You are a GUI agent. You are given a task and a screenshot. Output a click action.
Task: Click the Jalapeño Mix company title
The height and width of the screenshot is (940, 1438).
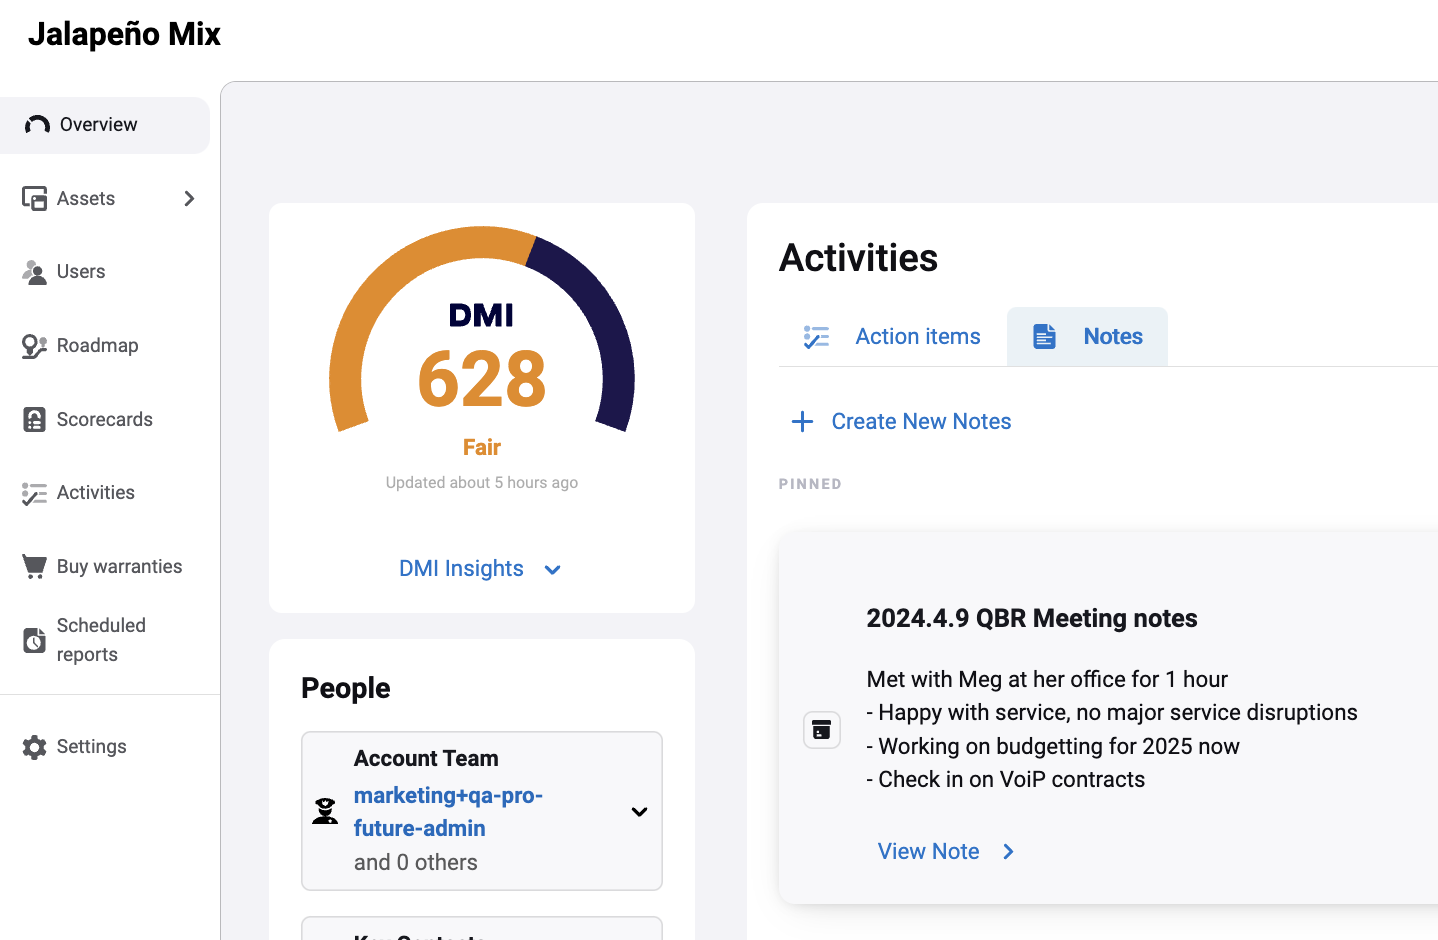click(x=124, y=34)
